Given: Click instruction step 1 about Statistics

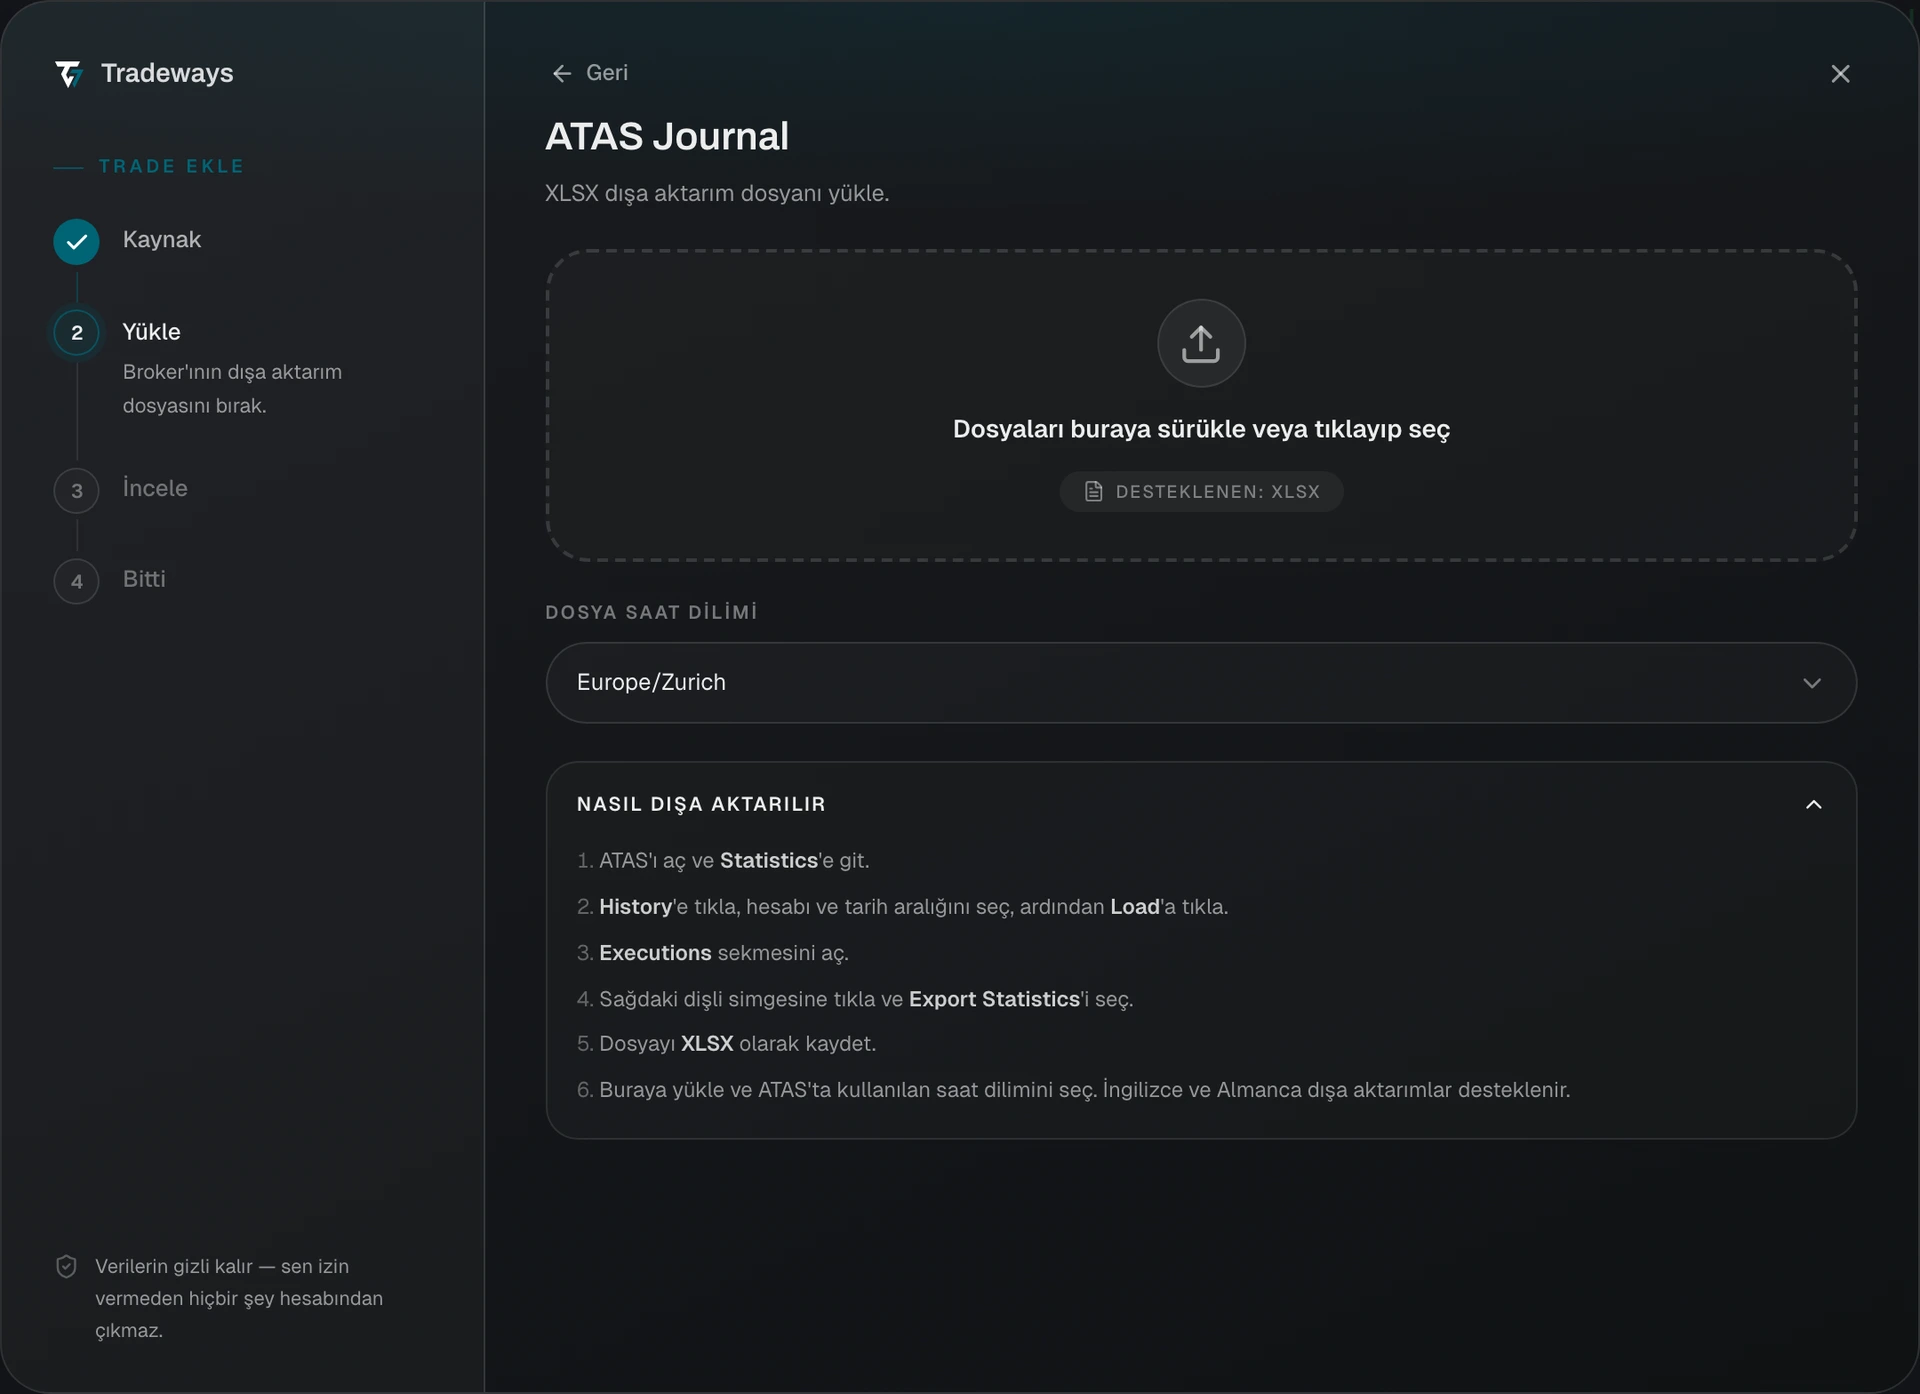Looking at the screenshot, I should click(723, 861).
